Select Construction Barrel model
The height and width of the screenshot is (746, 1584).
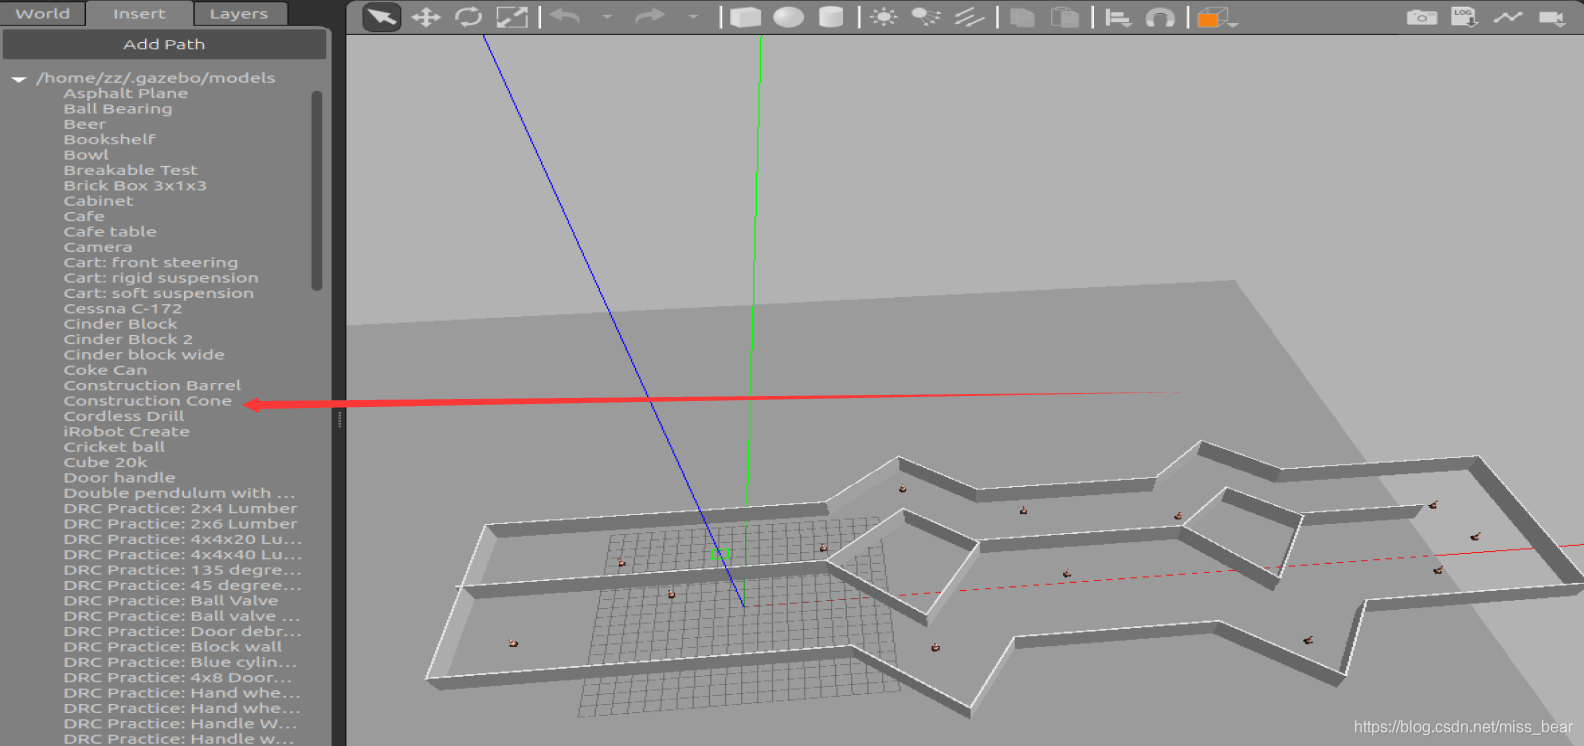(x=152, y=386)
